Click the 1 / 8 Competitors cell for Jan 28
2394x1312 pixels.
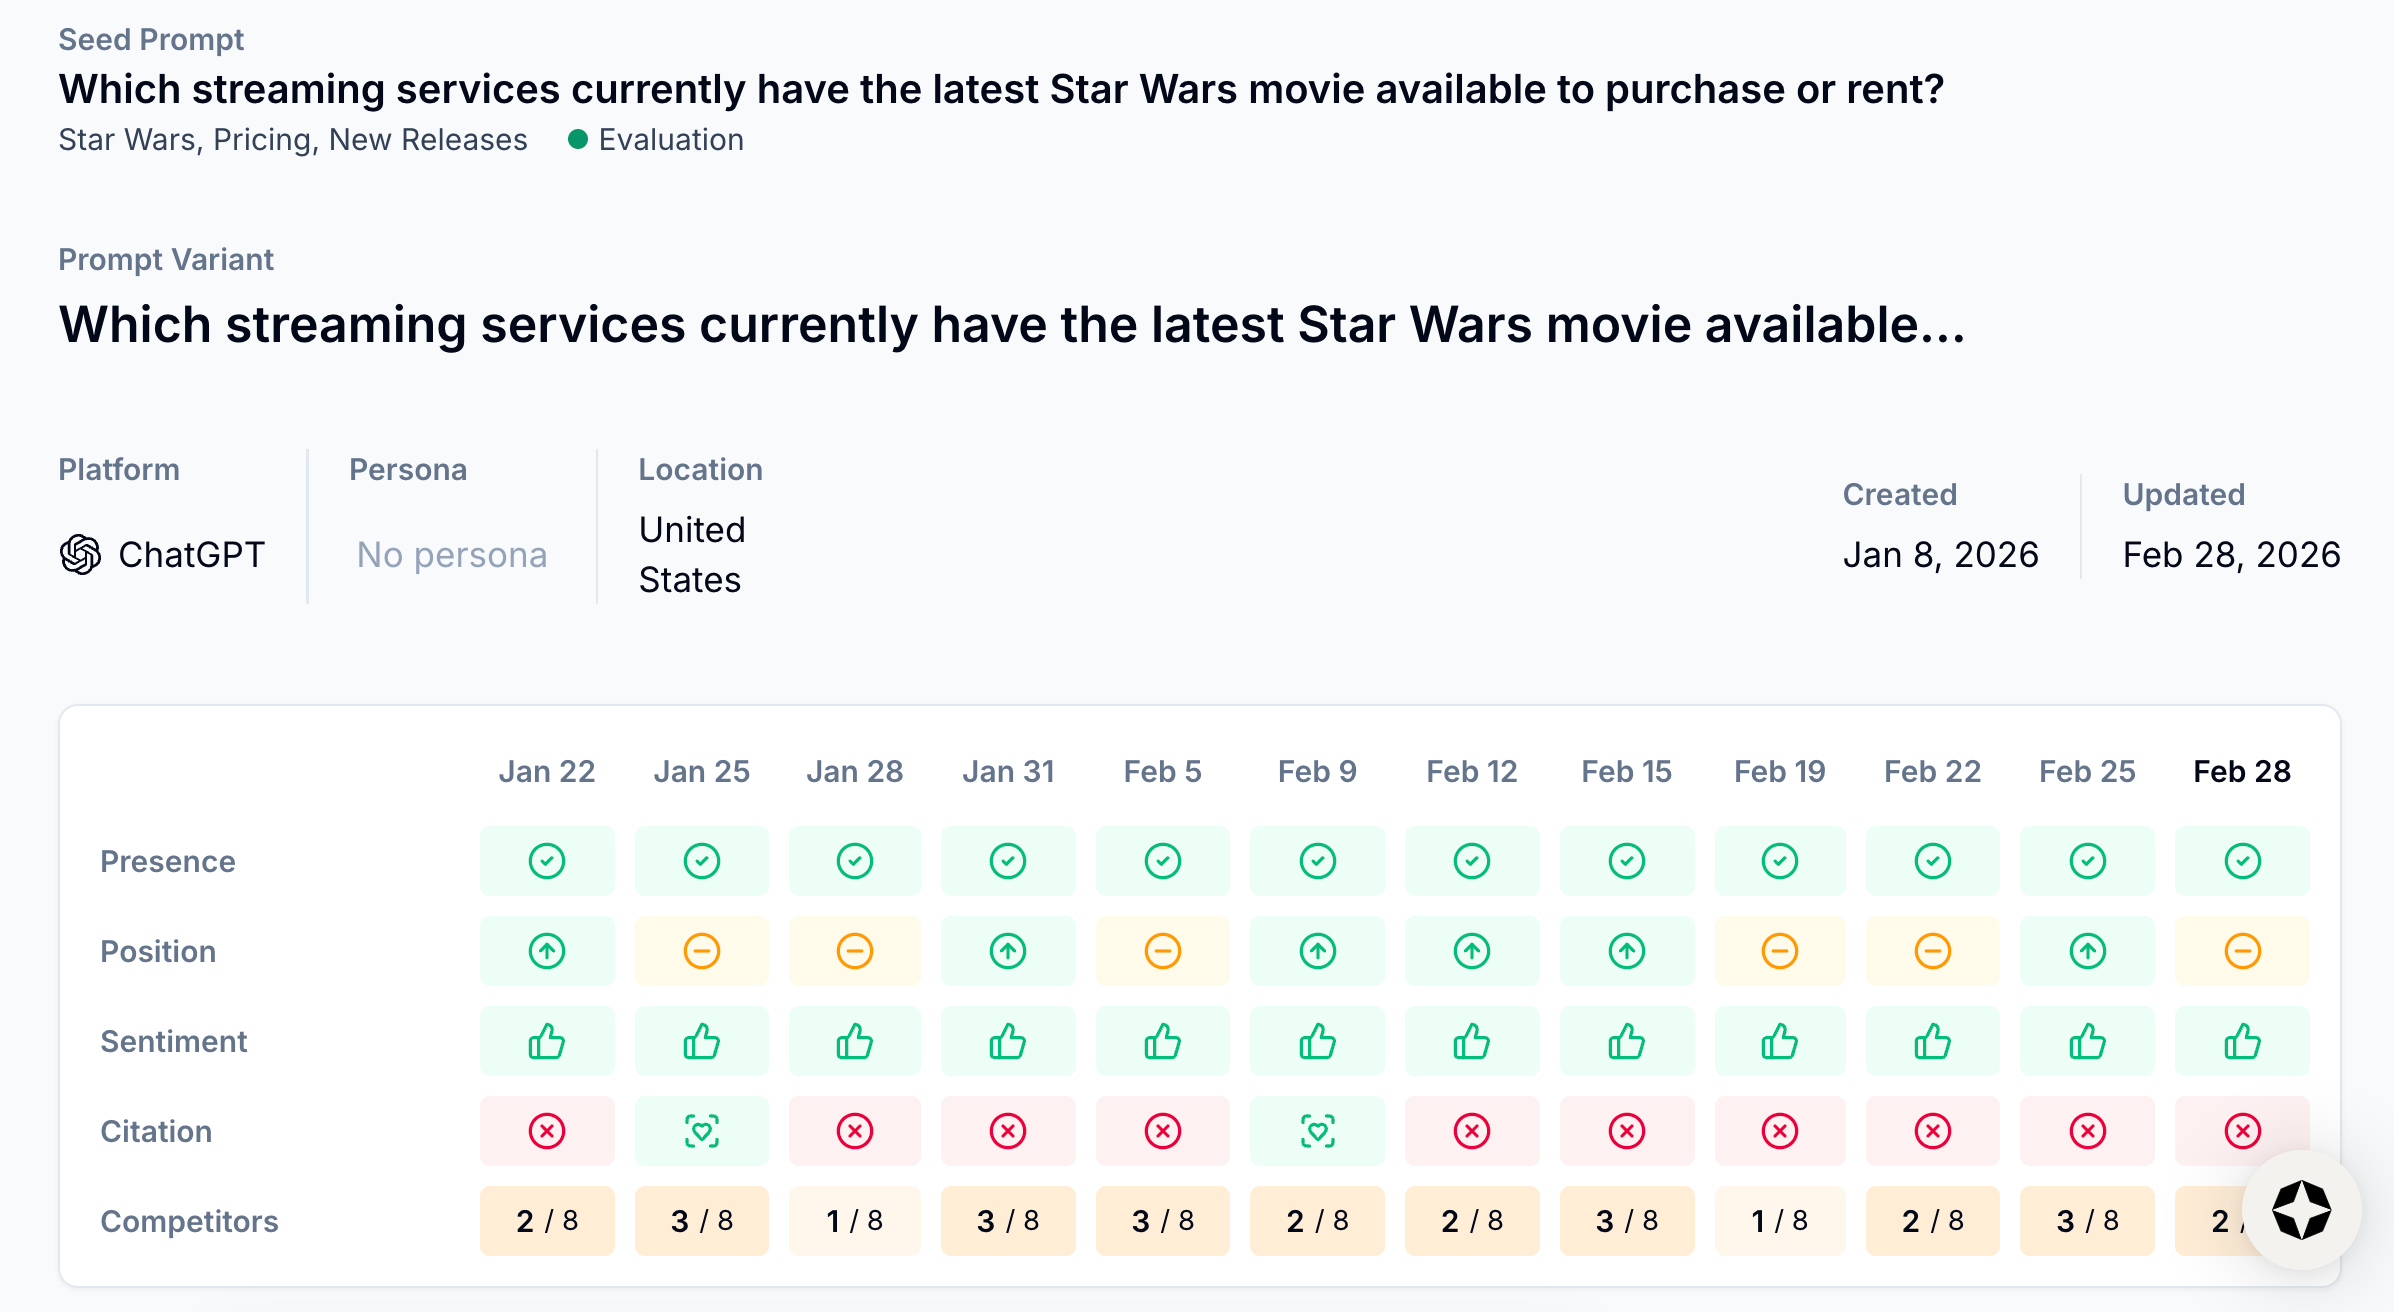[855, 1221]
